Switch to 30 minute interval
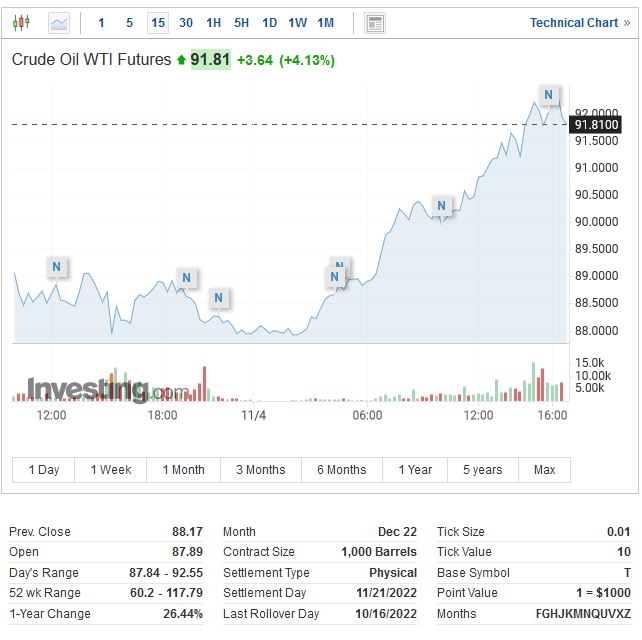This screenshot has width=642, height=640. (x=186, y=22)
